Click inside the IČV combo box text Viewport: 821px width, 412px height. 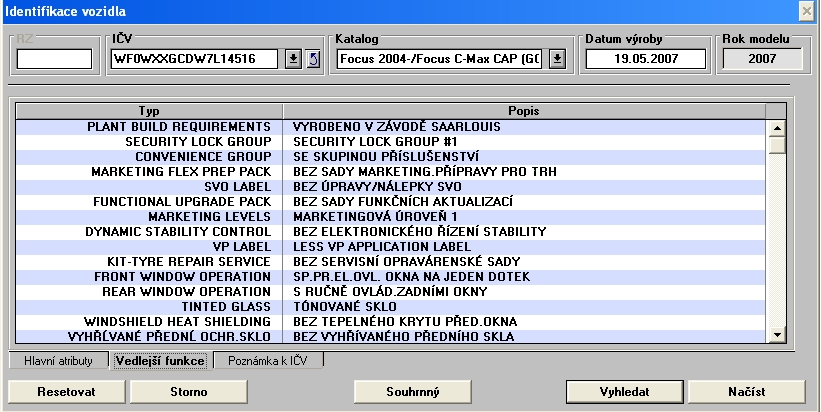(x=195, y=59)
